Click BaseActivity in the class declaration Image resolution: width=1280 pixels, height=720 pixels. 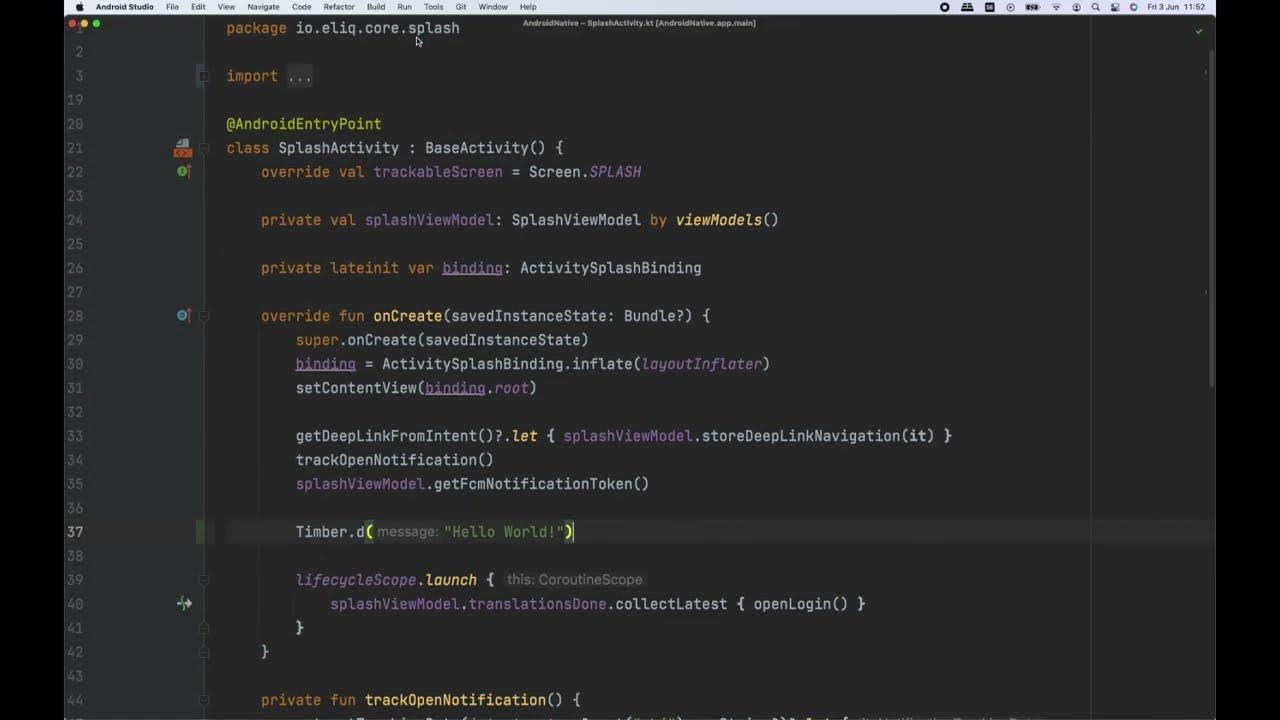[477, 148]
